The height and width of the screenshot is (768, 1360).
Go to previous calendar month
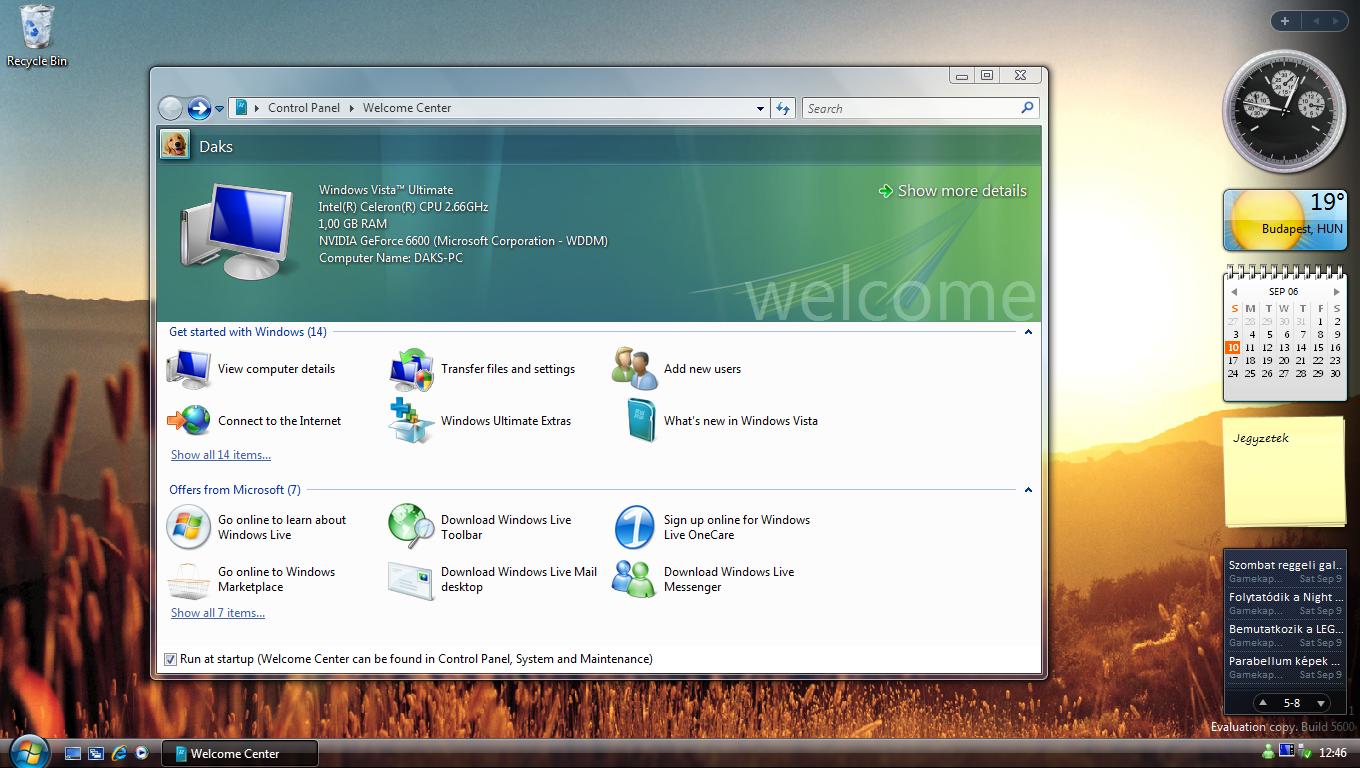[x=1234, y=292]
